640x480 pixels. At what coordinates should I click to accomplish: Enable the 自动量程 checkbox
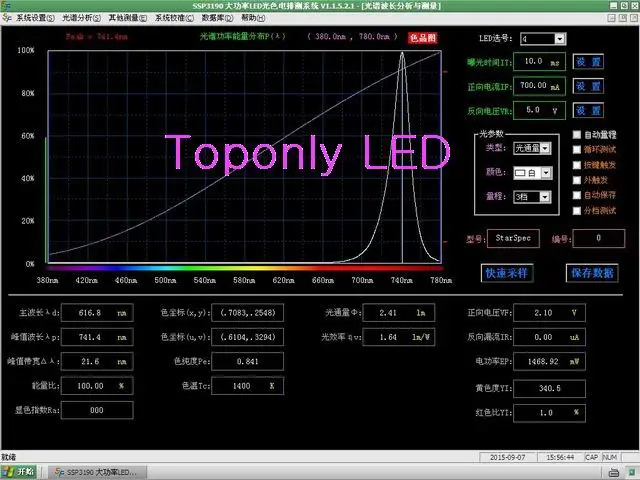tap(577, 135)
